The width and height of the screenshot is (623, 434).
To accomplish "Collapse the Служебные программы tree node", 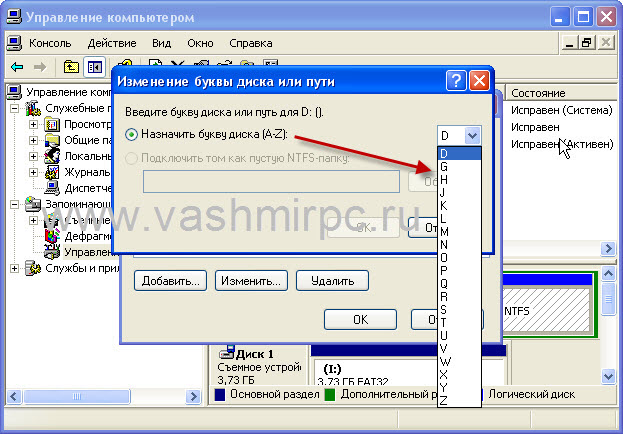I will pyautogui.click(x=14, y=108).
